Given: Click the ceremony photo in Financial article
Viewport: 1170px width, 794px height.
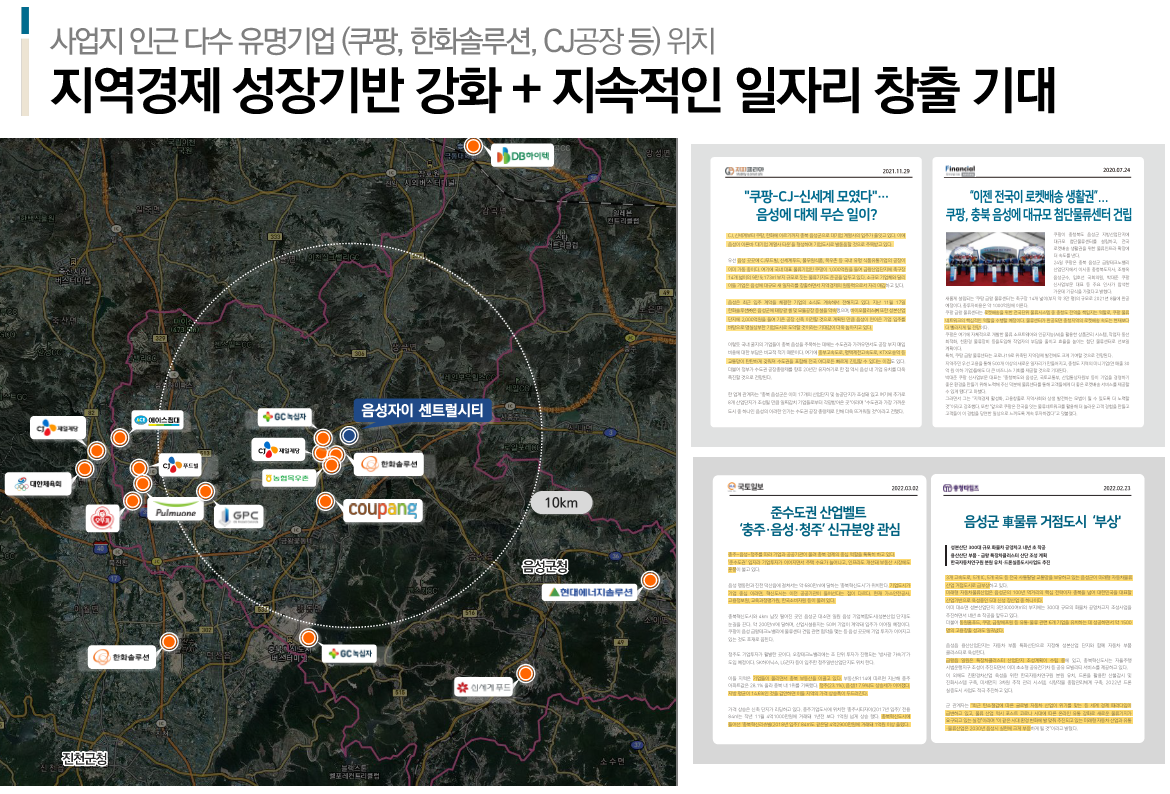Looking at the screenshot, I should 996,260.
